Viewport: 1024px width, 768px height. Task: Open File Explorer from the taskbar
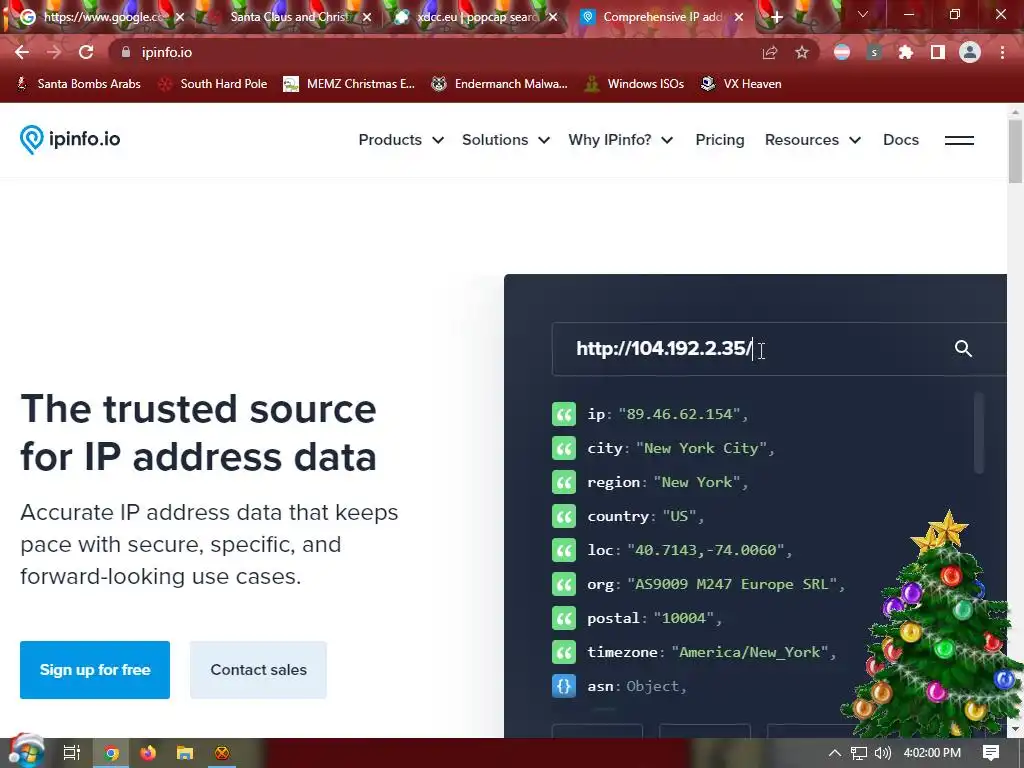pyautogui.click(x=185, y=753)
